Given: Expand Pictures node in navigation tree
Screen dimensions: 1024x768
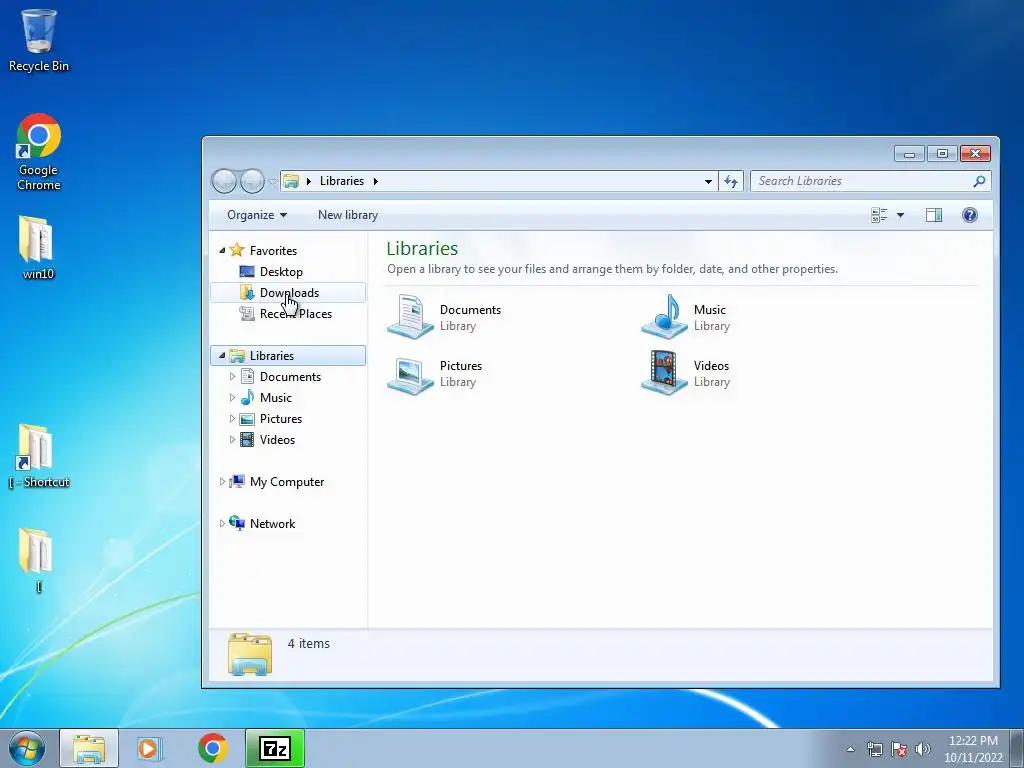Looking at the screenshot, I should (232, 419).
